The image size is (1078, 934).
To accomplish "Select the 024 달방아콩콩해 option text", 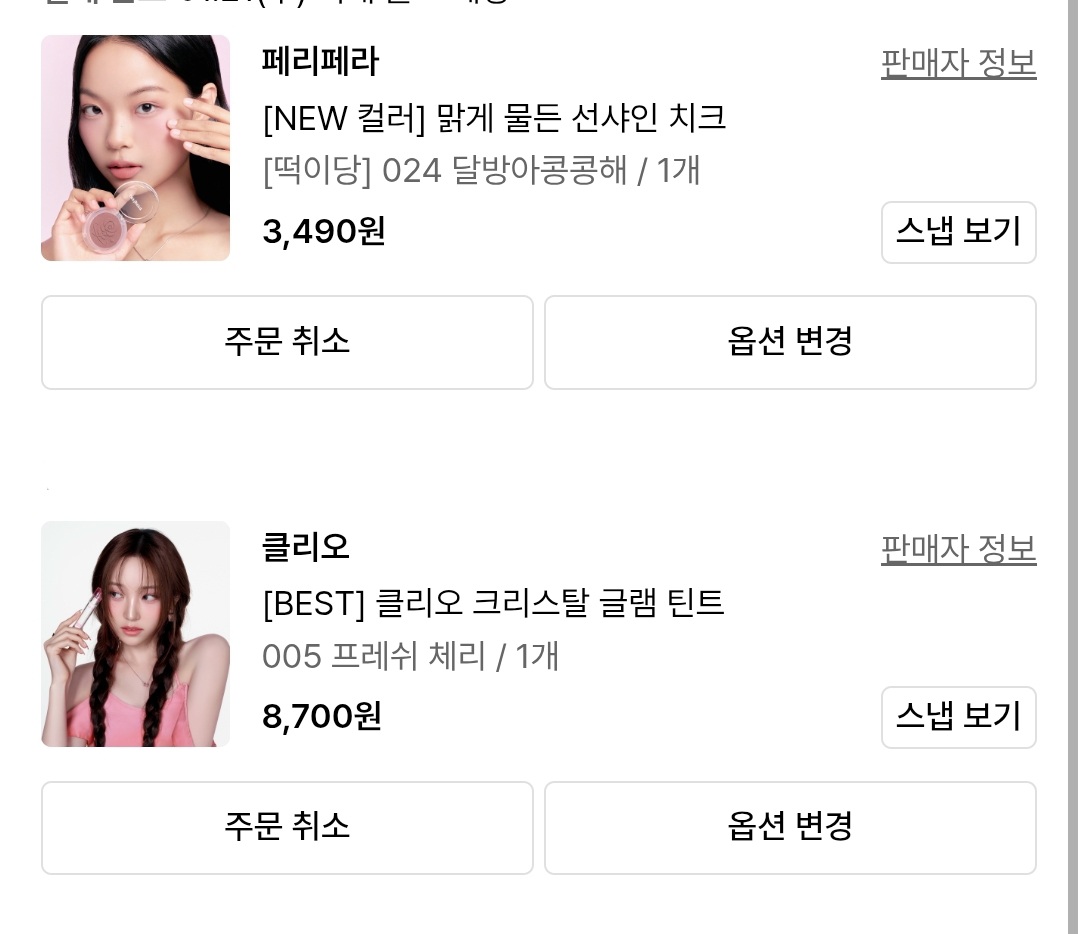I will [x=481, y=171].
